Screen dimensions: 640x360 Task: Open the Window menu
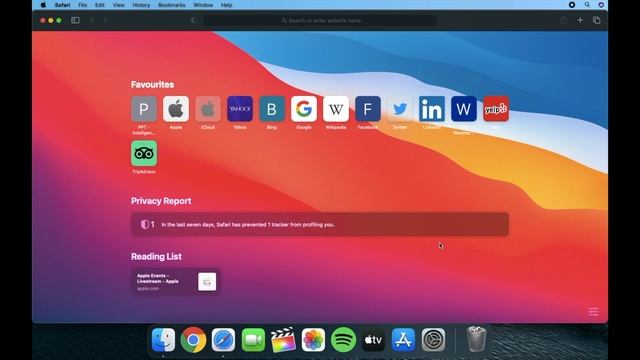[203, 5]
